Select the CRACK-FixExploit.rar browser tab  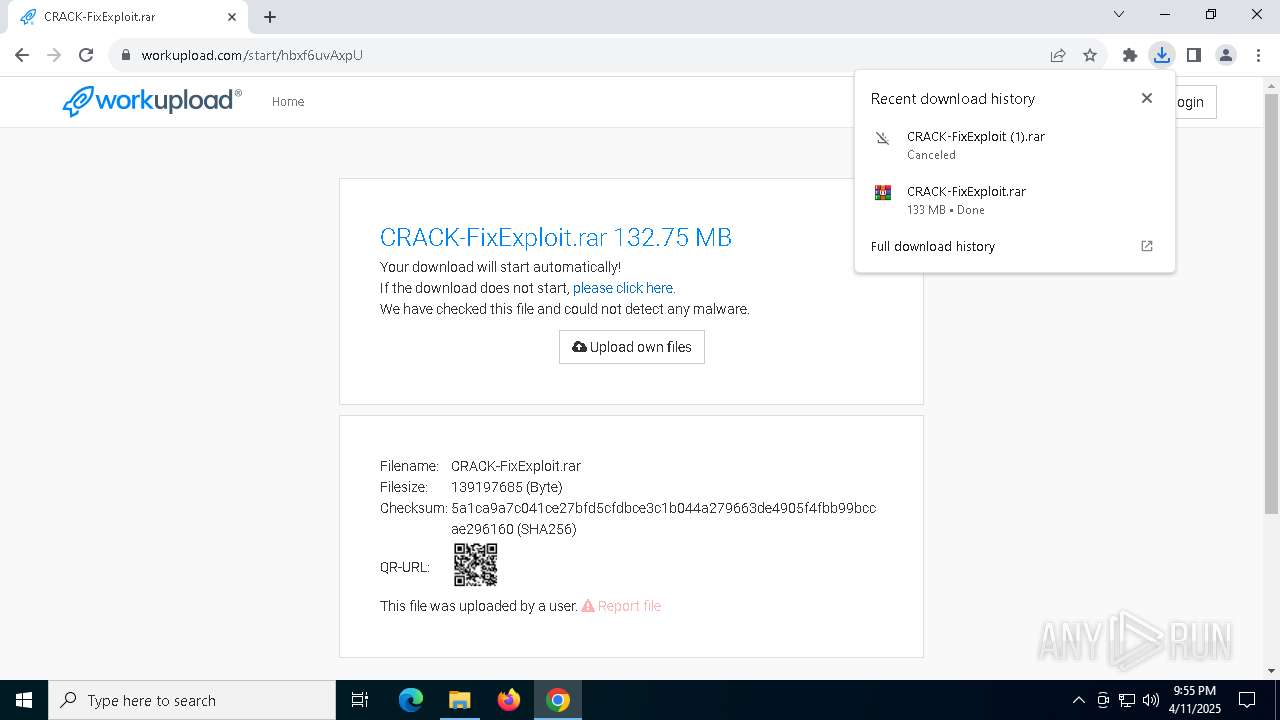(126, 17)
